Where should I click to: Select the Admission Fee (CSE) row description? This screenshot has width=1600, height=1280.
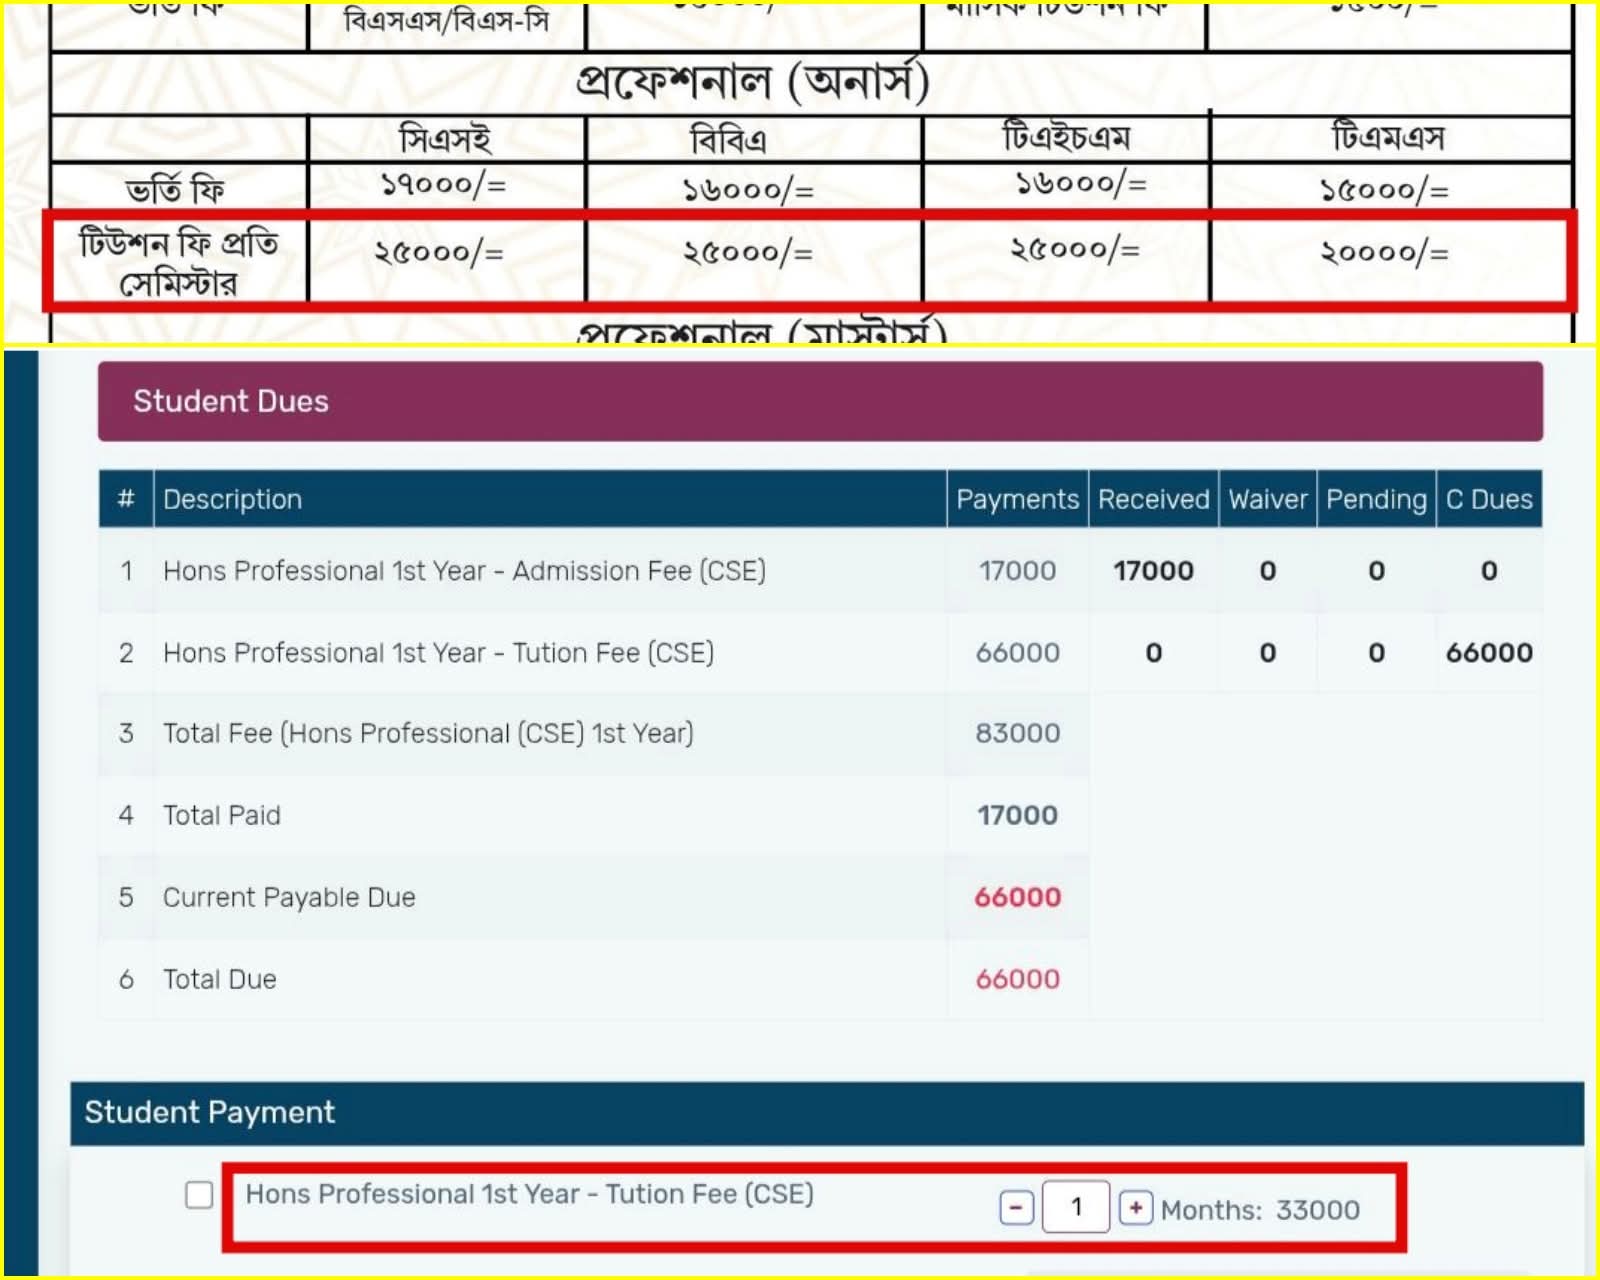[x=464, y=571]
